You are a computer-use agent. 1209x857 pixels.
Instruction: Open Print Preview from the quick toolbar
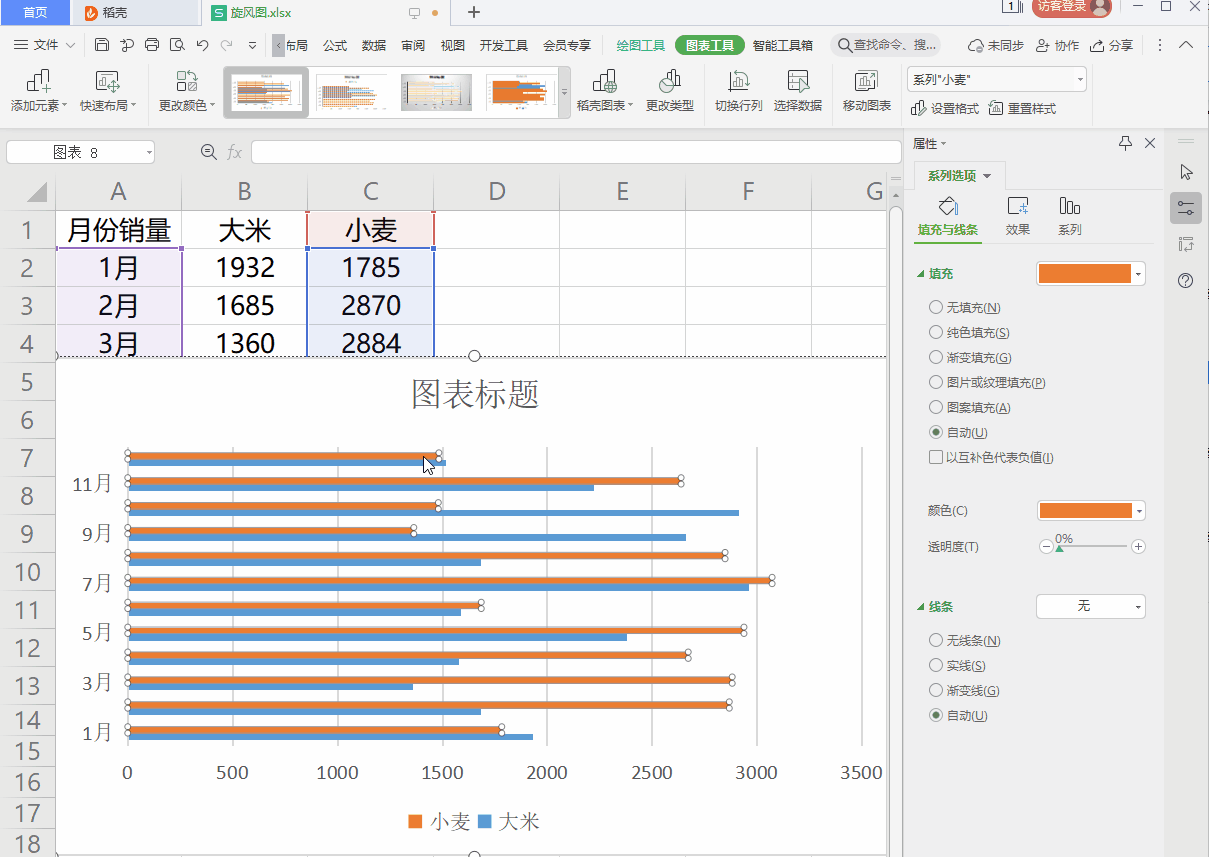pos(177,45)
